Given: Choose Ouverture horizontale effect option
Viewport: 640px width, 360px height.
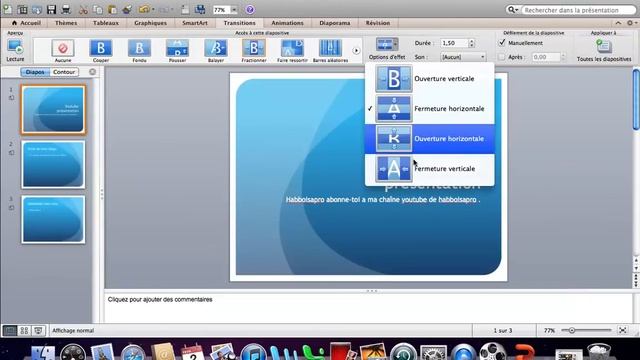Looking at the screenshot, I should [430, 139].
